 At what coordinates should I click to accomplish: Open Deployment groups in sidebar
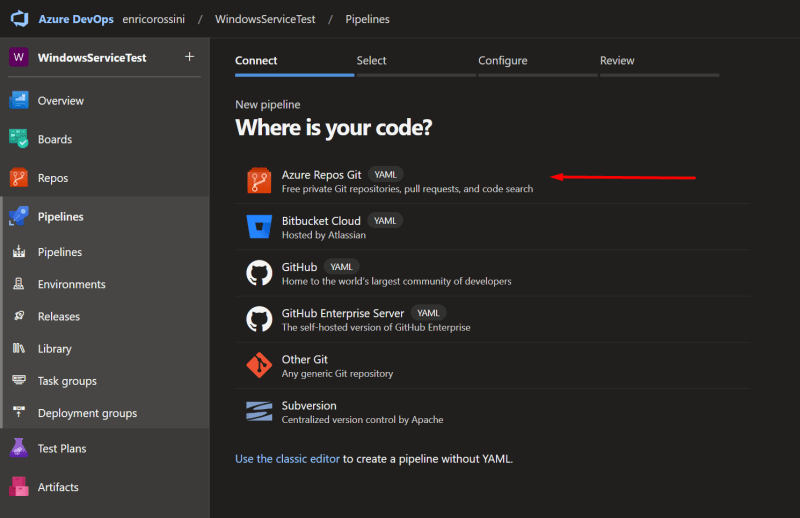(x=87, y=413)
